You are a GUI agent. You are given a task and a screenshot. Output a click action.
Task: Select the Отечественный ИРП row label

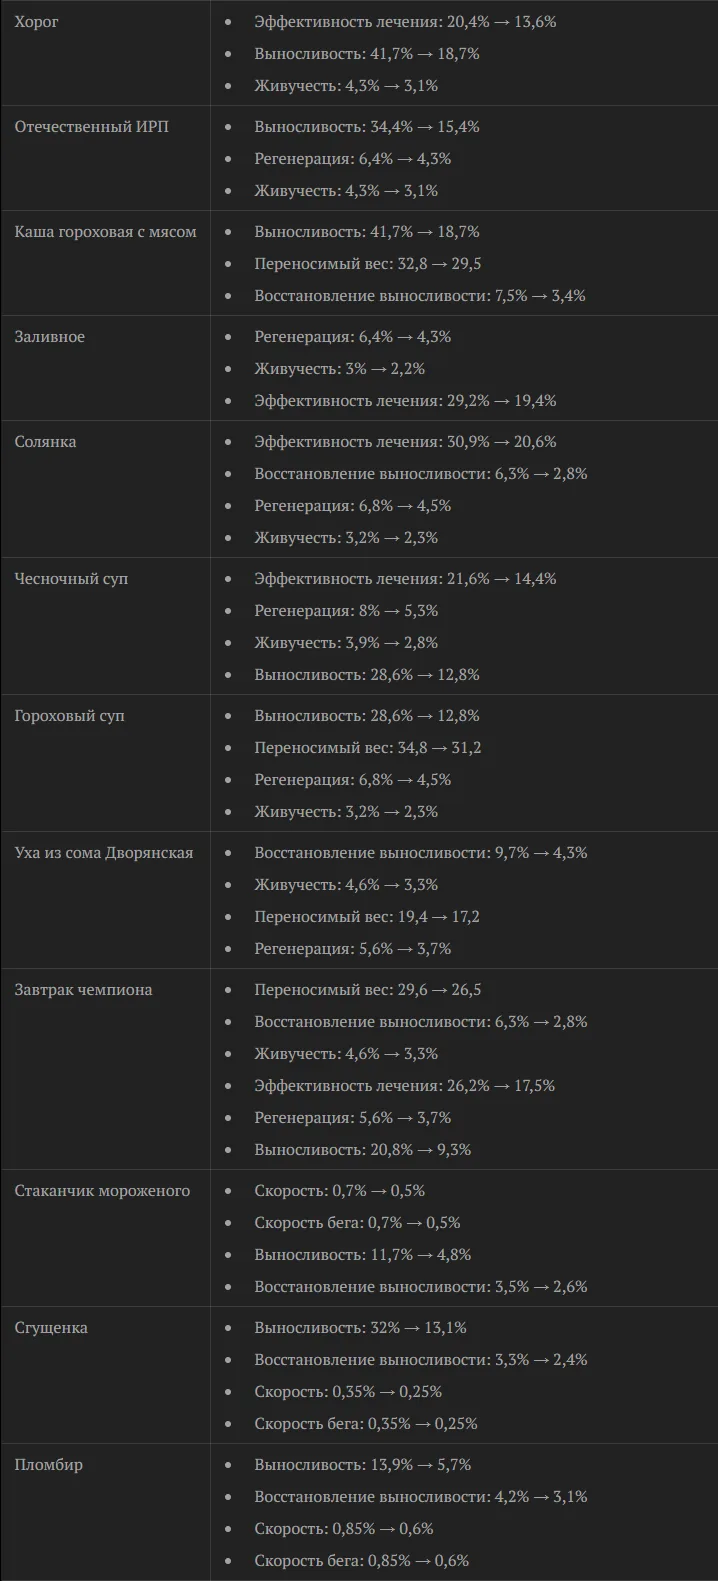click(91, 127)
